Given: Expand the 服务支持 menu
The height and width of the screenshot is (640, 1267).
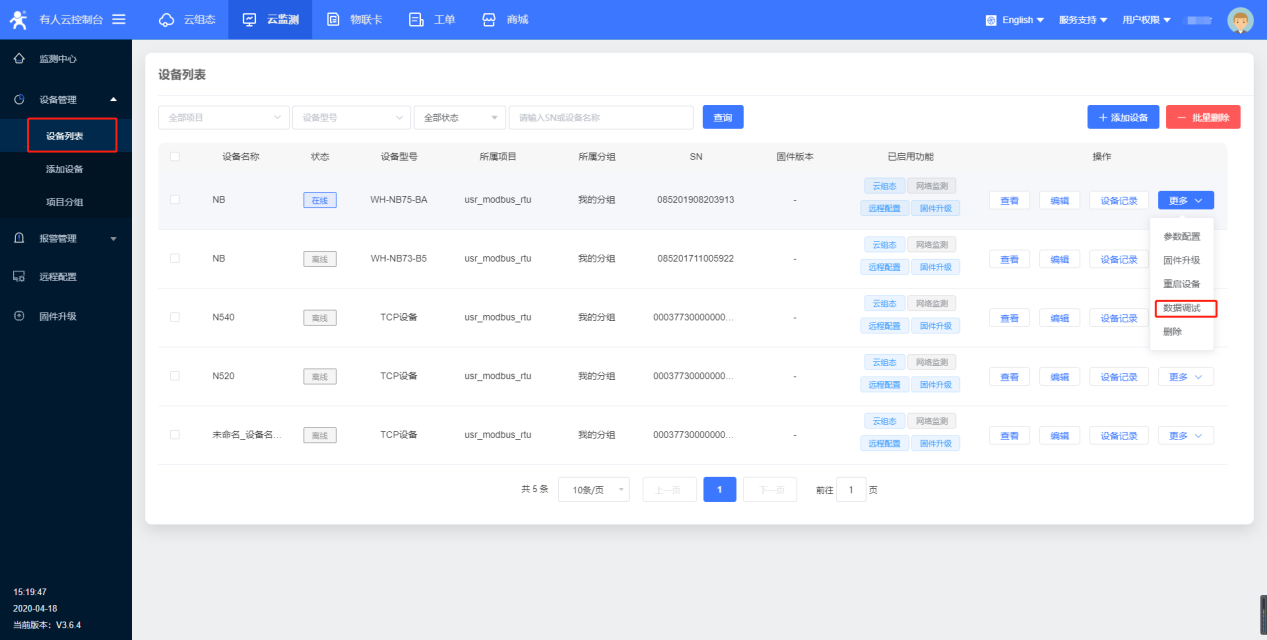Looking at the screenshot, I should tap(1083, 20).
